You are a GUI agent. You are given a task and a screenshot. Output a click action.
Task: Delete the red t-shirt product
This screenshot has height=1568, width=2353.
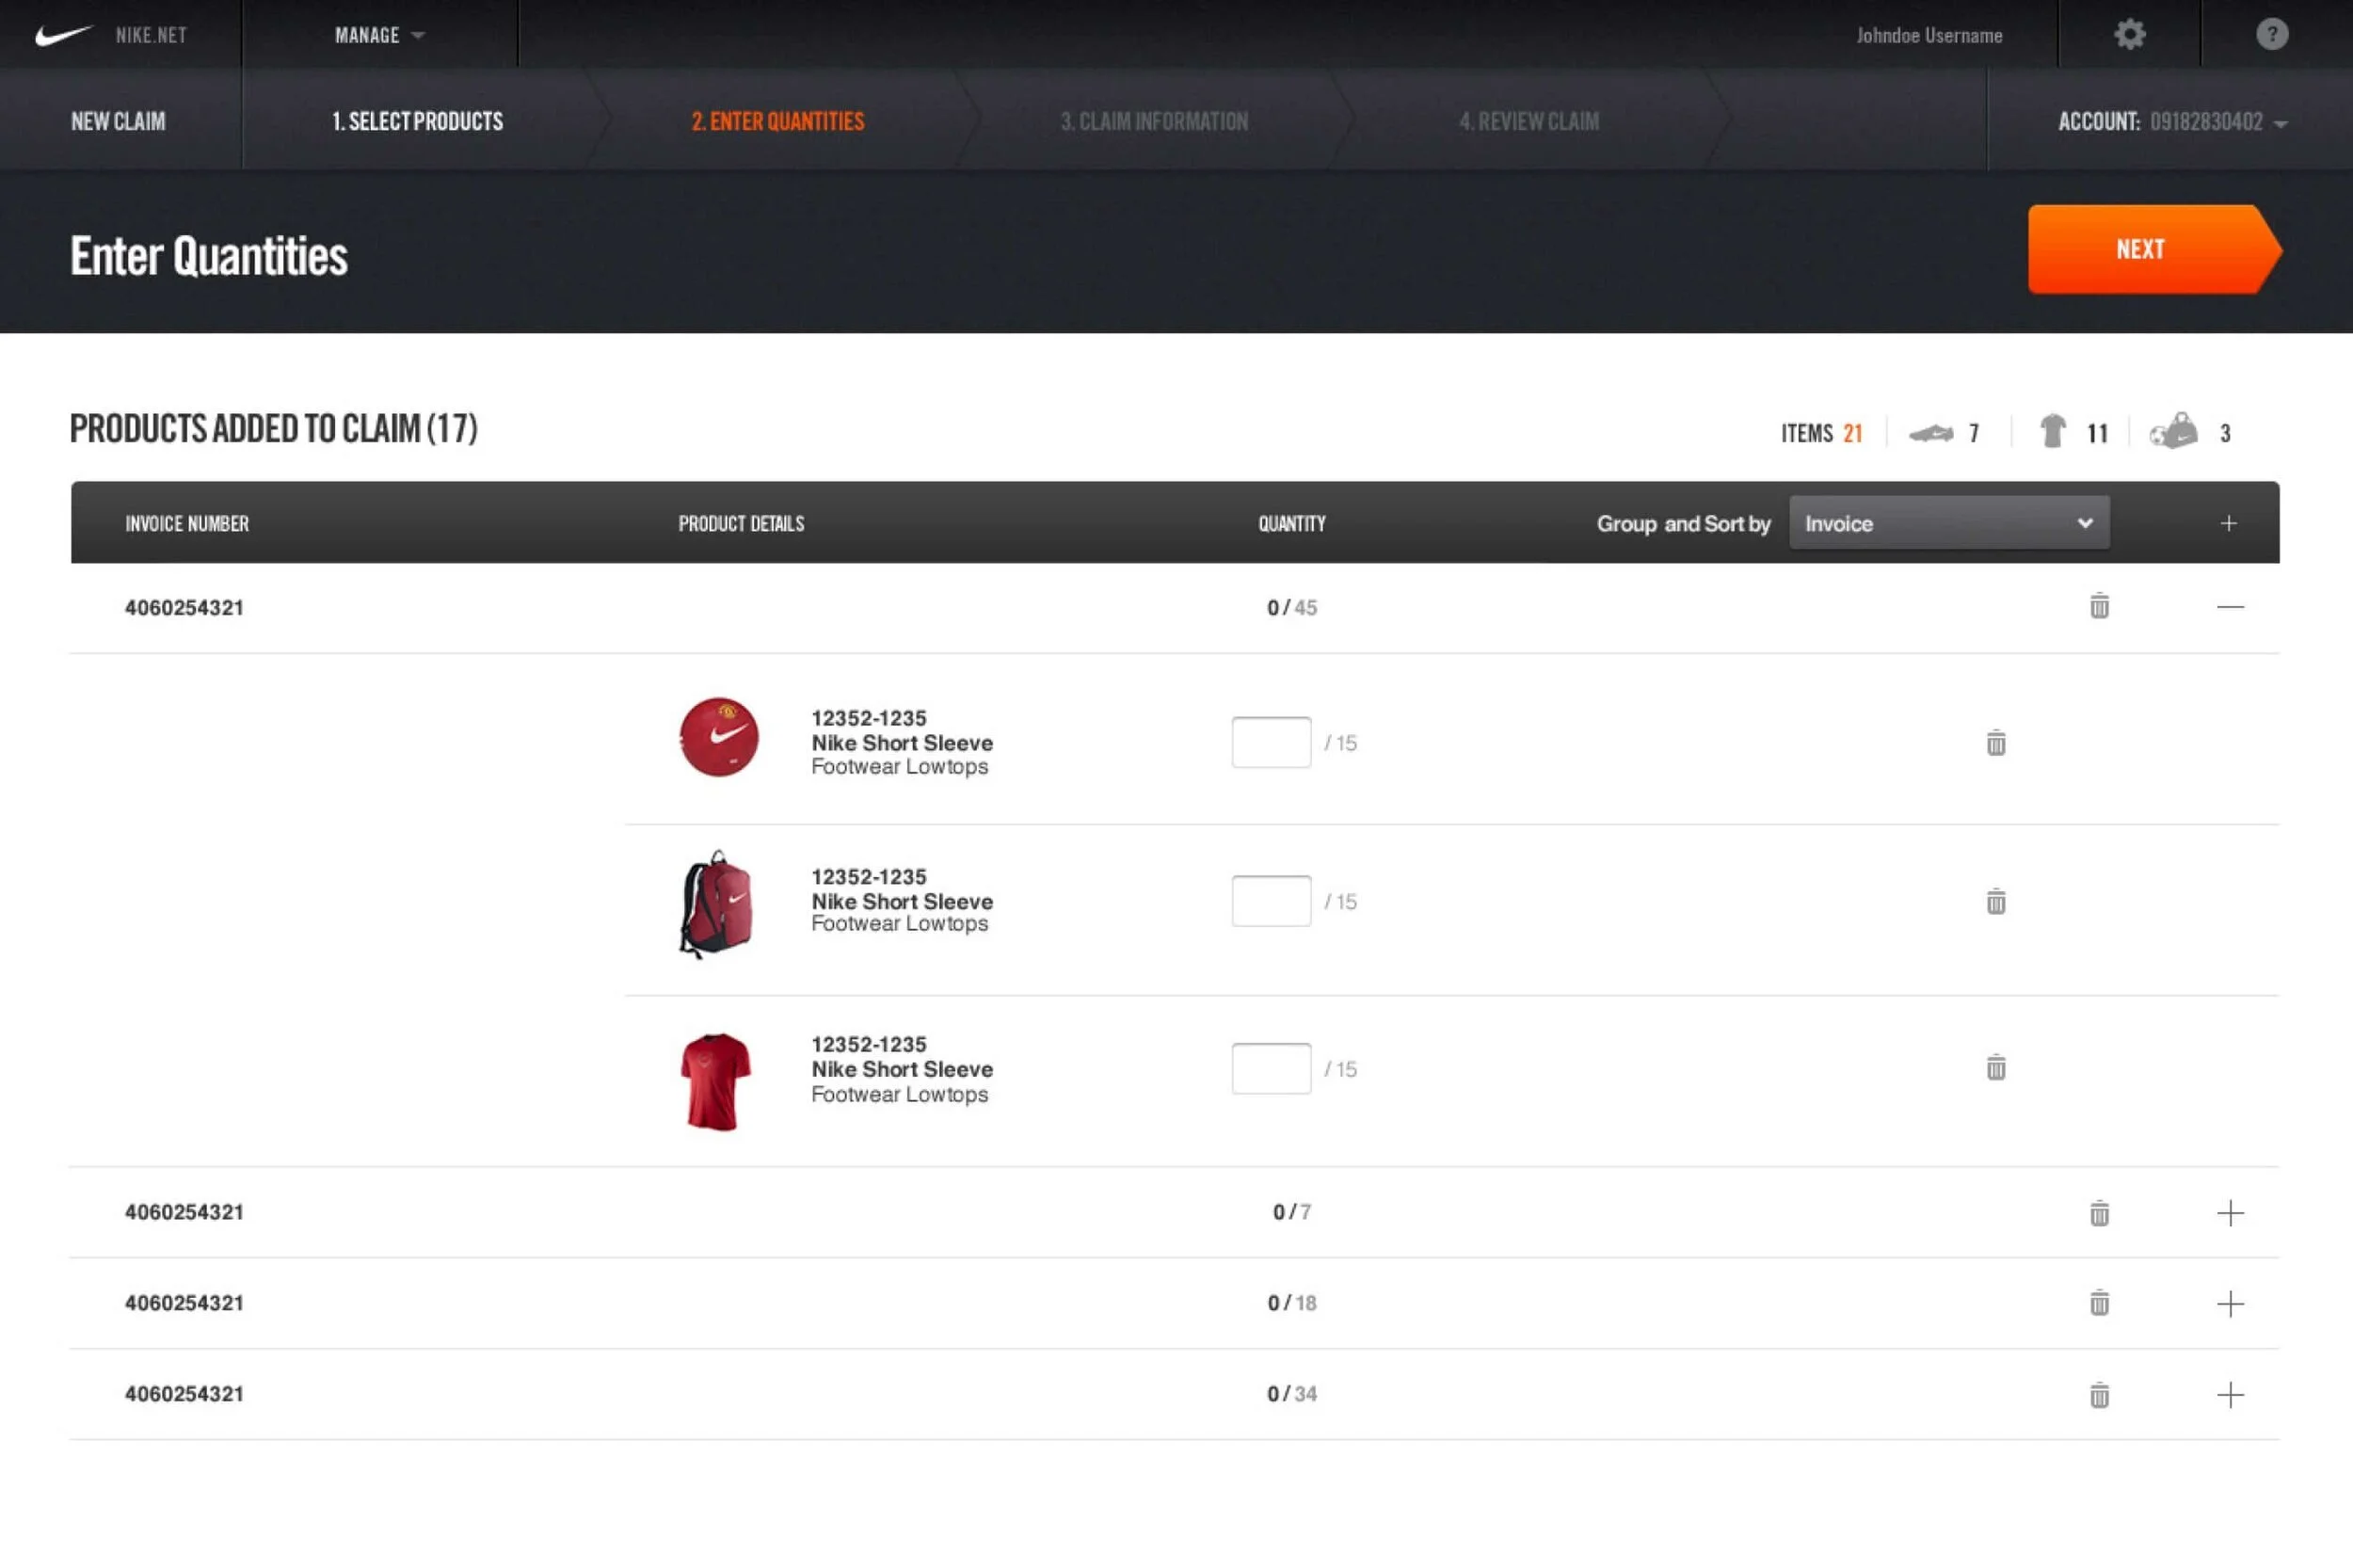point(1995,1068)
